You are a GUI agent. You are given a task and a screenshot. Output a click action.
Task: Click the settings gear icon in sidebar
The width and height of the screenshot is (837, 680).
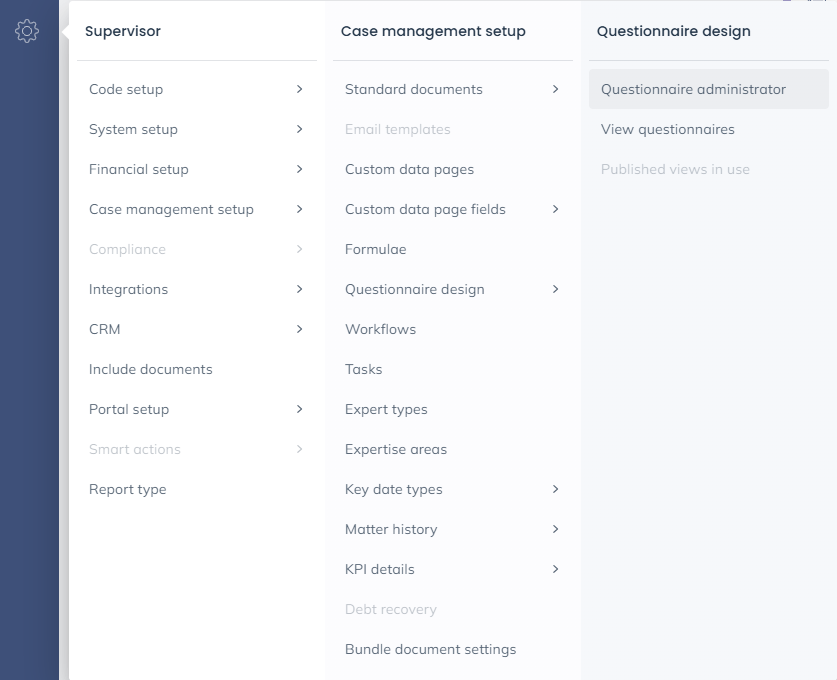tap(27, 31)
